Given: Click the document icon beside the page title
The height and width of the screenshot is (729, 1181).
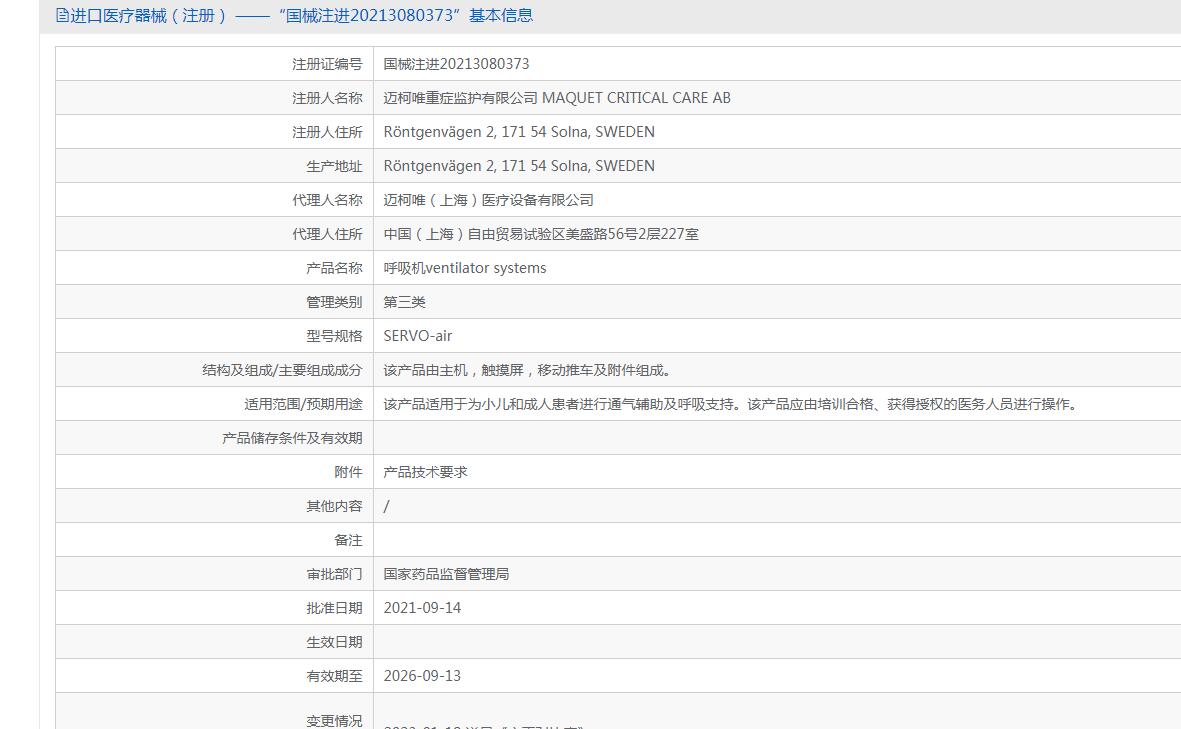Looking at the screenshot, I should click(x=63, y=15).
